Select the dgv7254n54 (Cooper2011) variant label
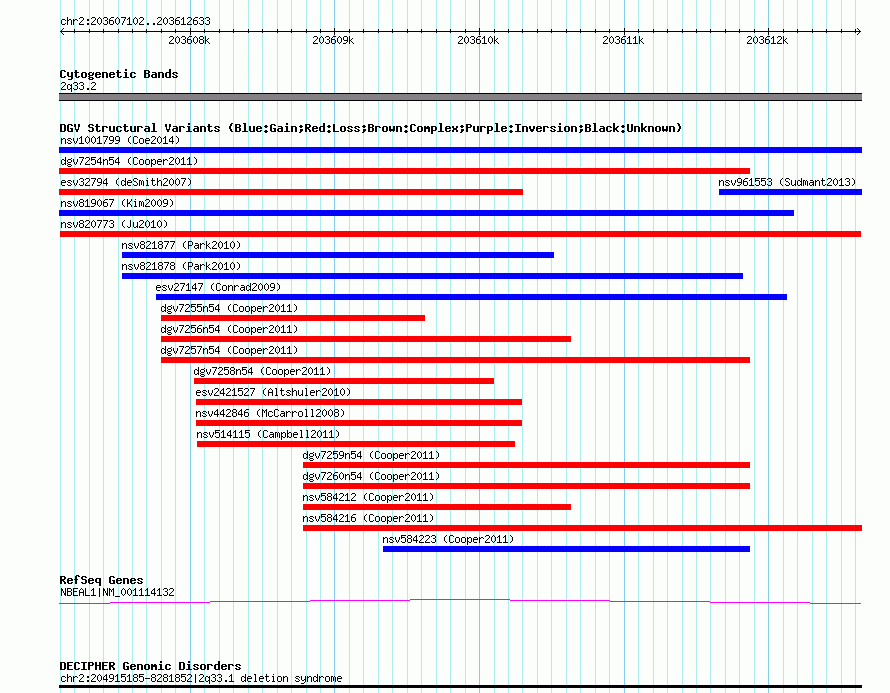Viewport: 890px width, 693px height. click(129, 161)
